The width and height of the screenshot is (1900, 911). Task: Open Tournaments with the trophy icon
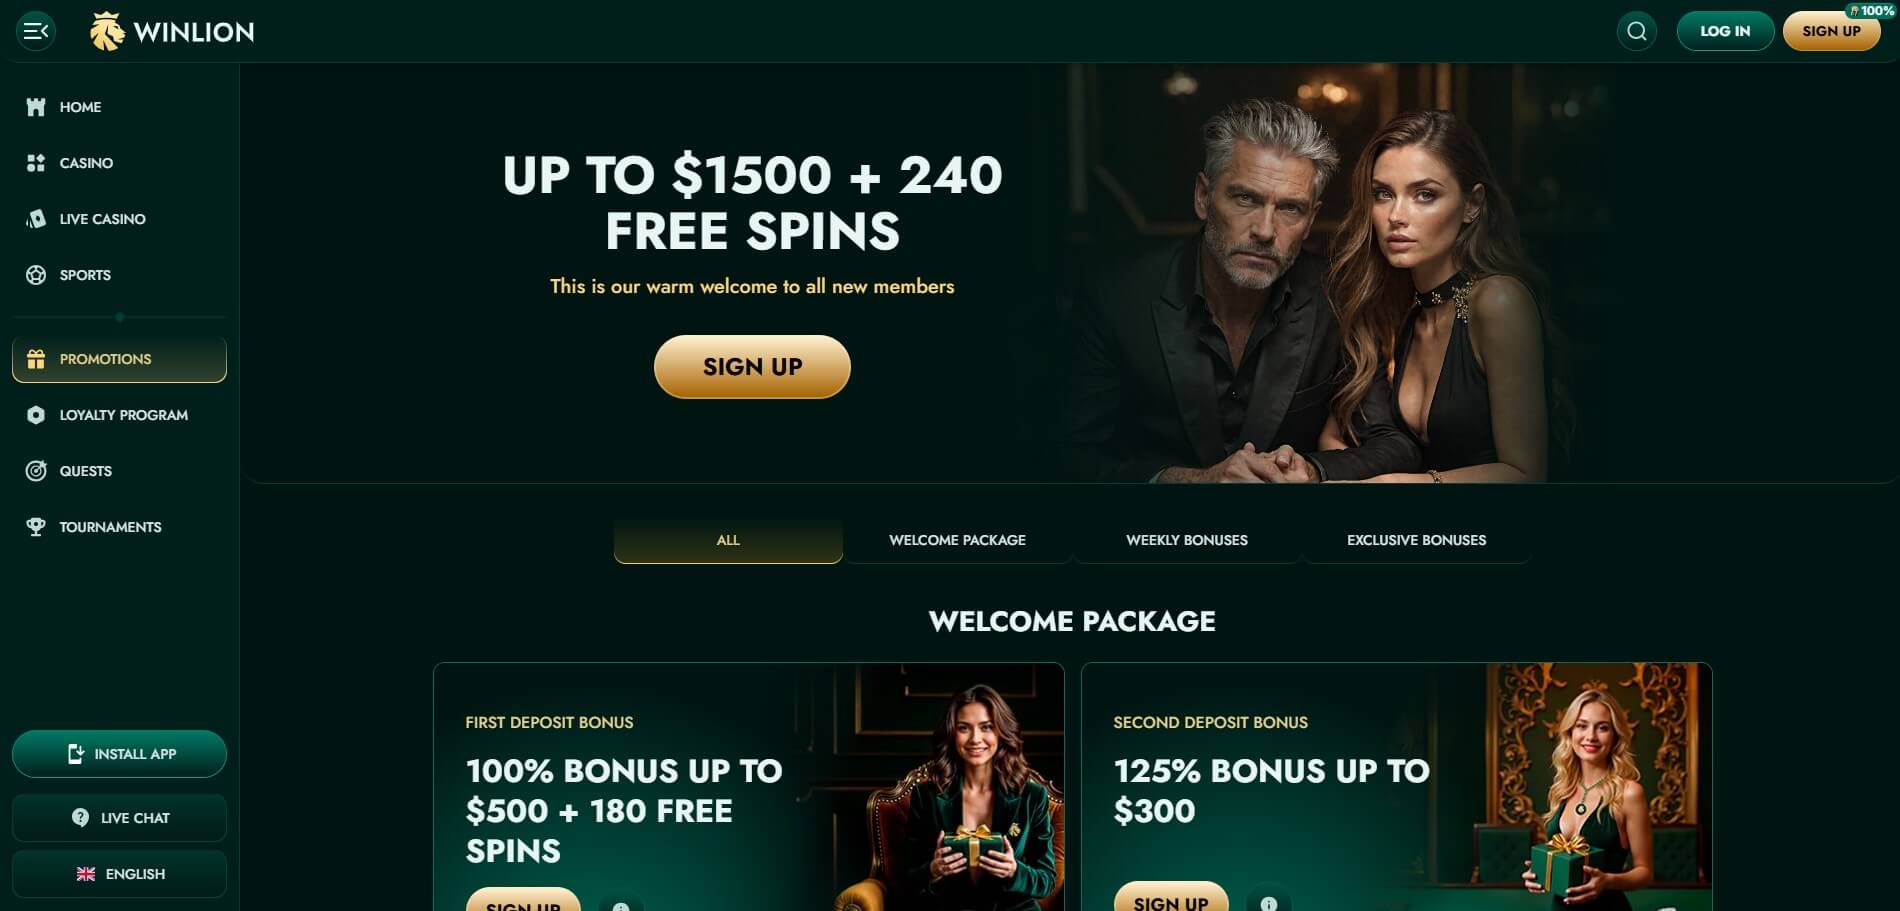[x=36, y=527]
